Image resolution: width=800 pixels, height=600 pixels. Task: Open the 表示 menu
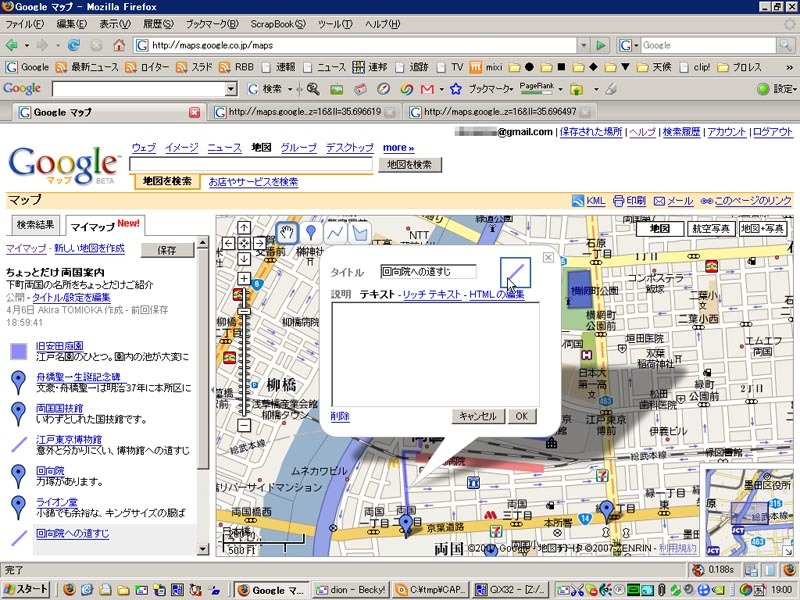(115, 24)
